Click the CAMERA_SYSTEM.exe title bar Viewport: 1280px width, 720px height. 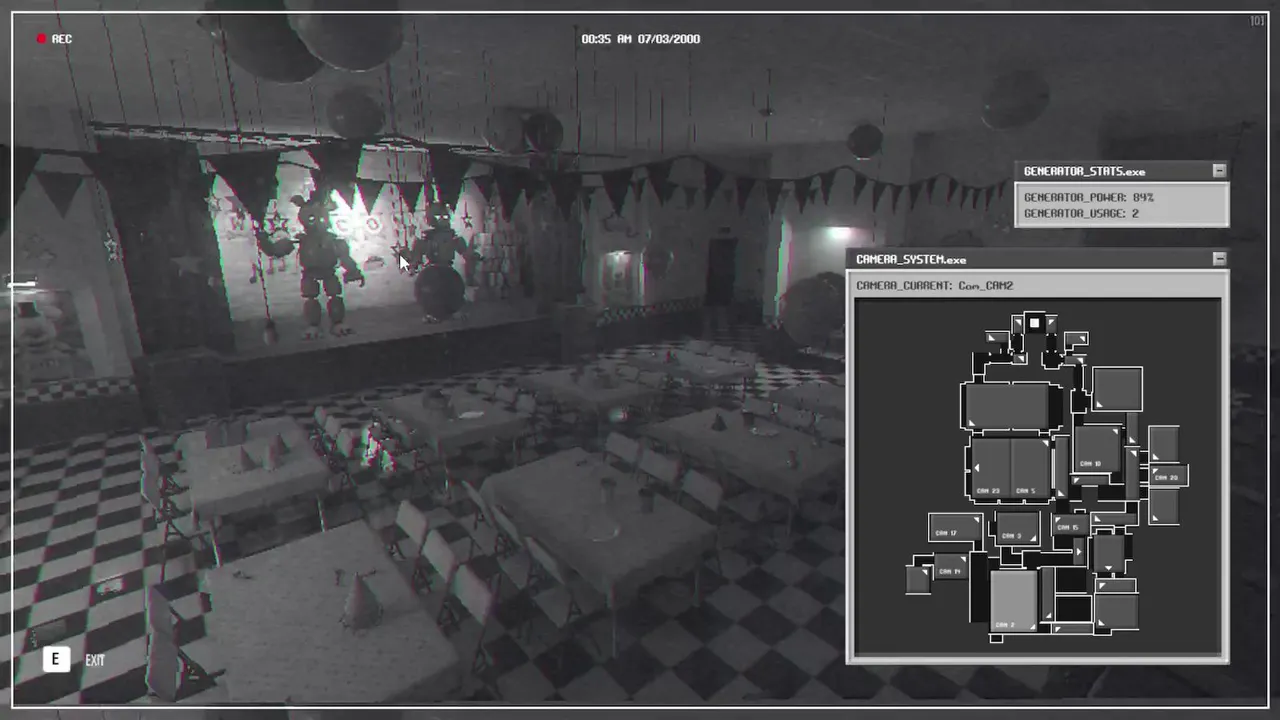(x=1038, y=259)
